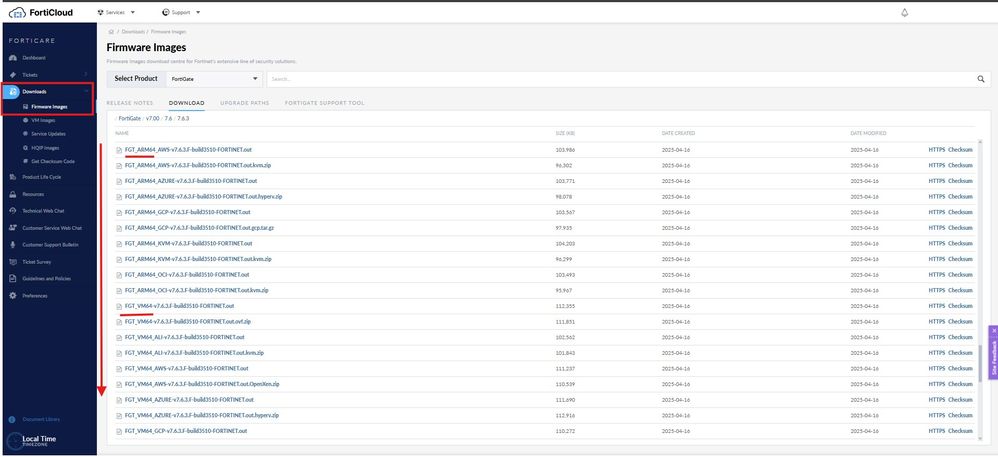Click HTTPS for FGT_VM64_GCP .out row

936,431
